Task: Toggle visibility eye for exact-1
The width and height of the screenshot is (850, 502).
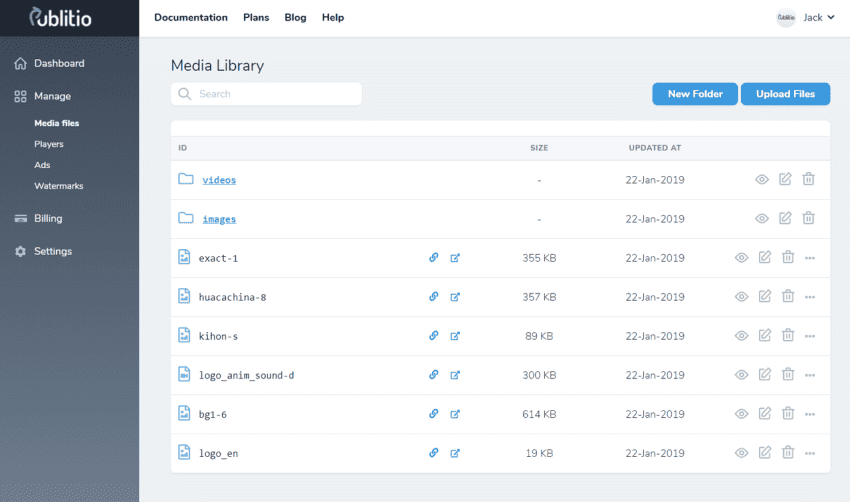Action: [741, 257]
